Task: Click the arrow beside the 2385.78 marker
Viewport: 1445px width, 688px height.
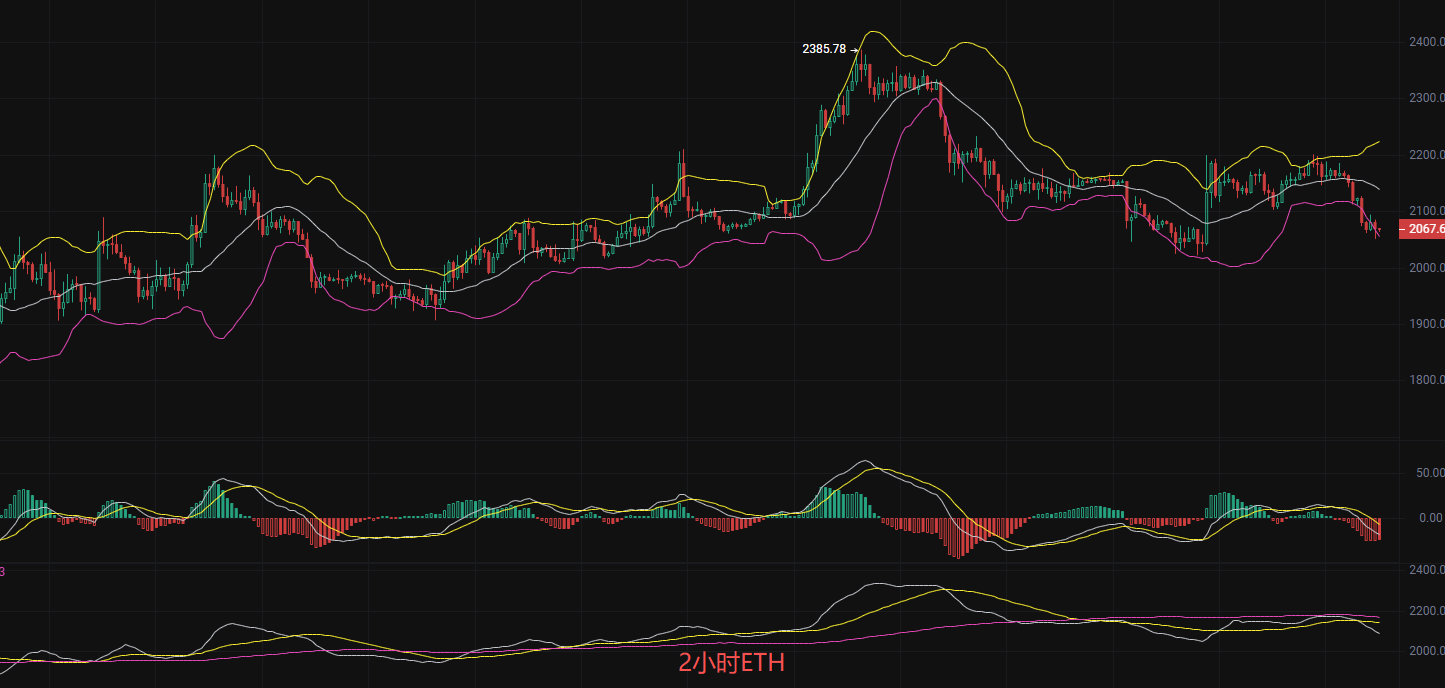Action: pyautogui.click(x=855, y=48)
